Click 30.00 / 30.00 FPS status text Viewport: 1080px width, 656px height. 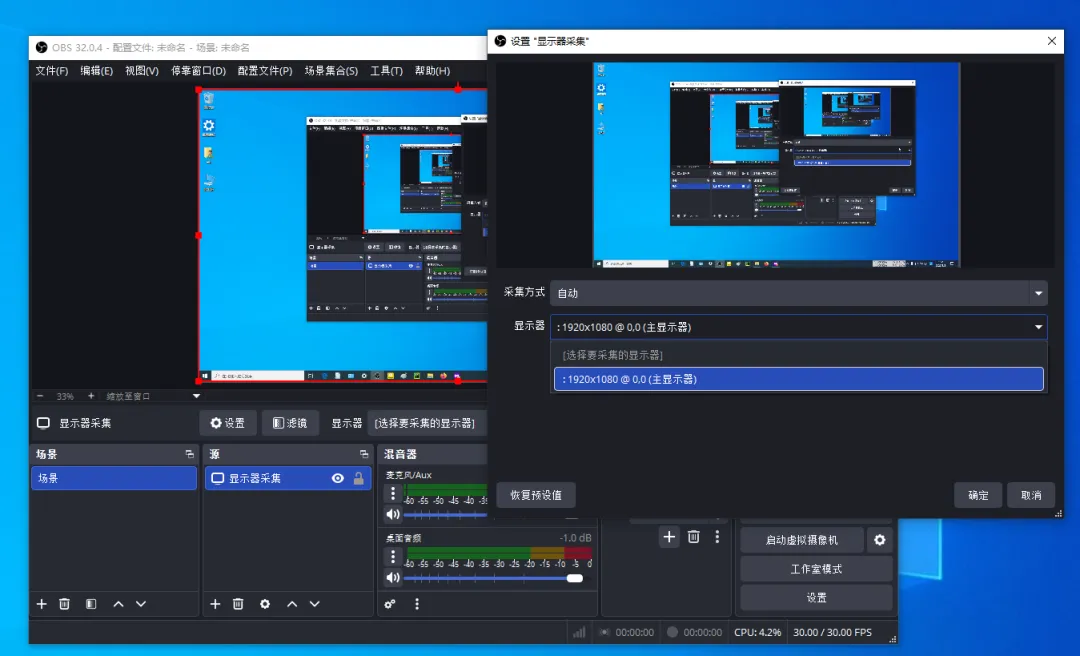(x=832, y=632)
